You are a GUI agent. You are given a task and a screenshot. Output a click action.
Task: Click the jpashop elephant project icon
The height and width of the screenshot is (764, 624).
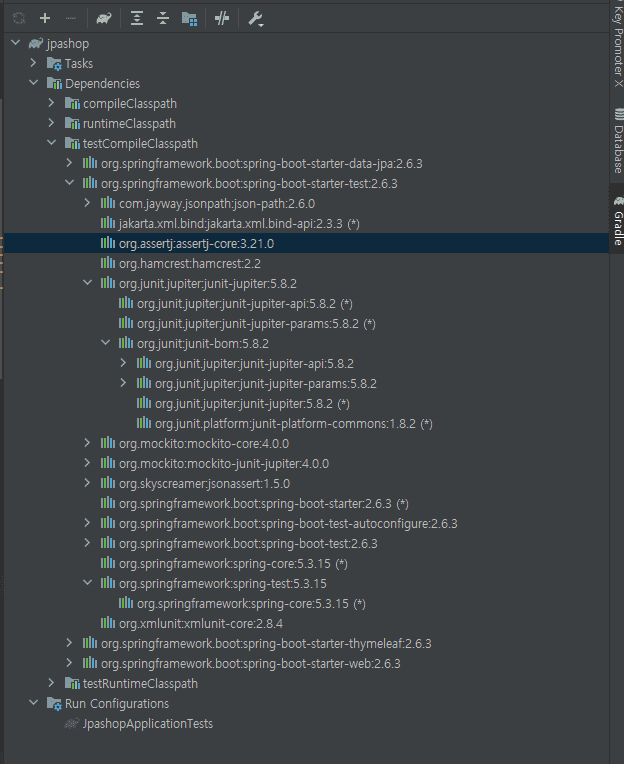[36, 43]
